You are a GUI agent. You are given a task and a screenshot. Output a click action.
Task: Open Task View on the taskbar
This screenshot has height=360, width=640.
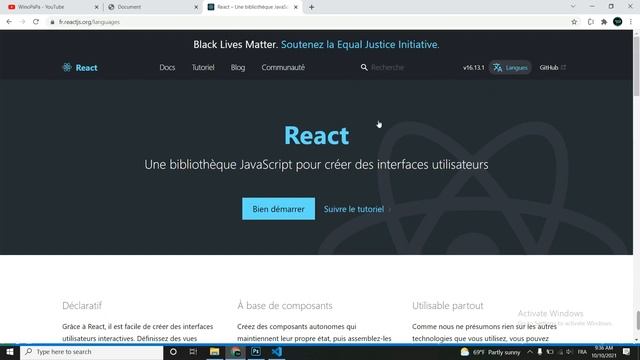[193, 351]
